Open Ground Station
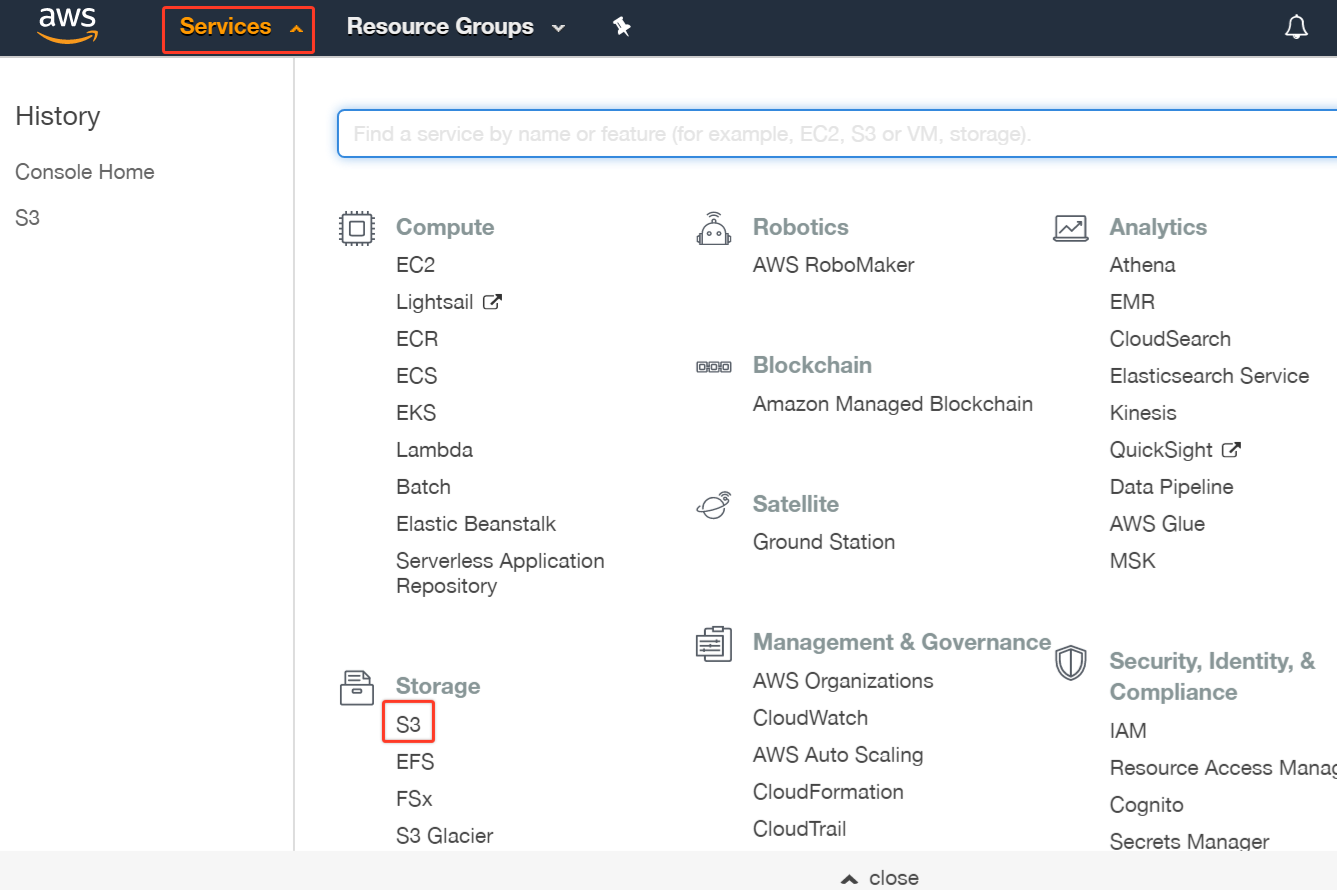The image size is (1337, 890). 824,542
